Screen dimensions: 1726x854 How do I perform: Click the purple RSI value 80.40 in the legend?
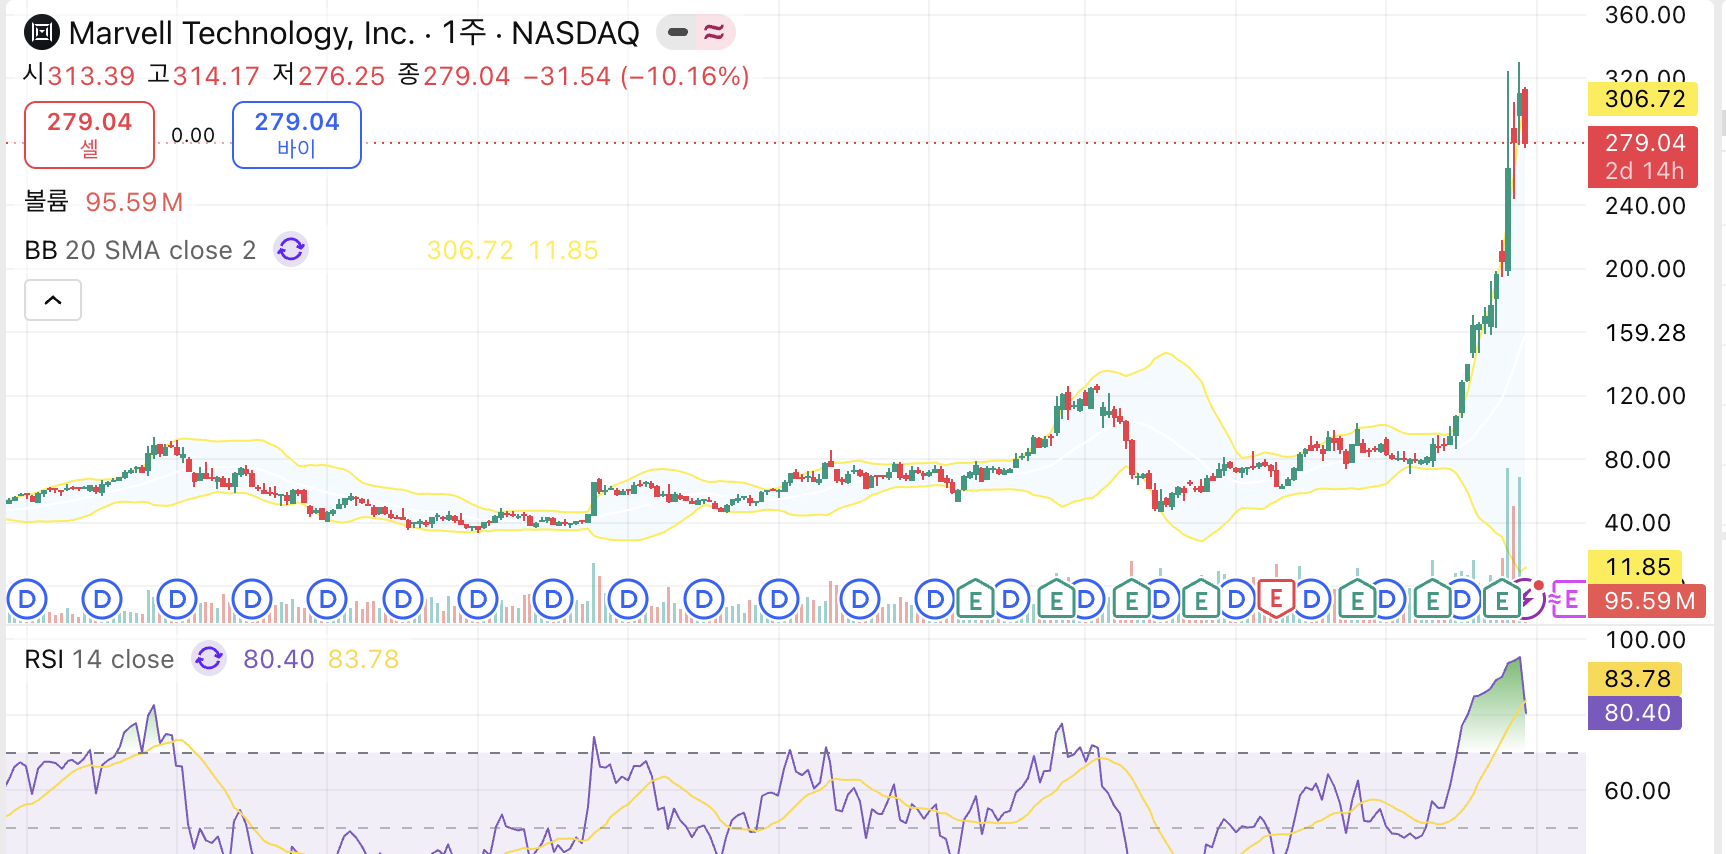(x=279, y=659)
